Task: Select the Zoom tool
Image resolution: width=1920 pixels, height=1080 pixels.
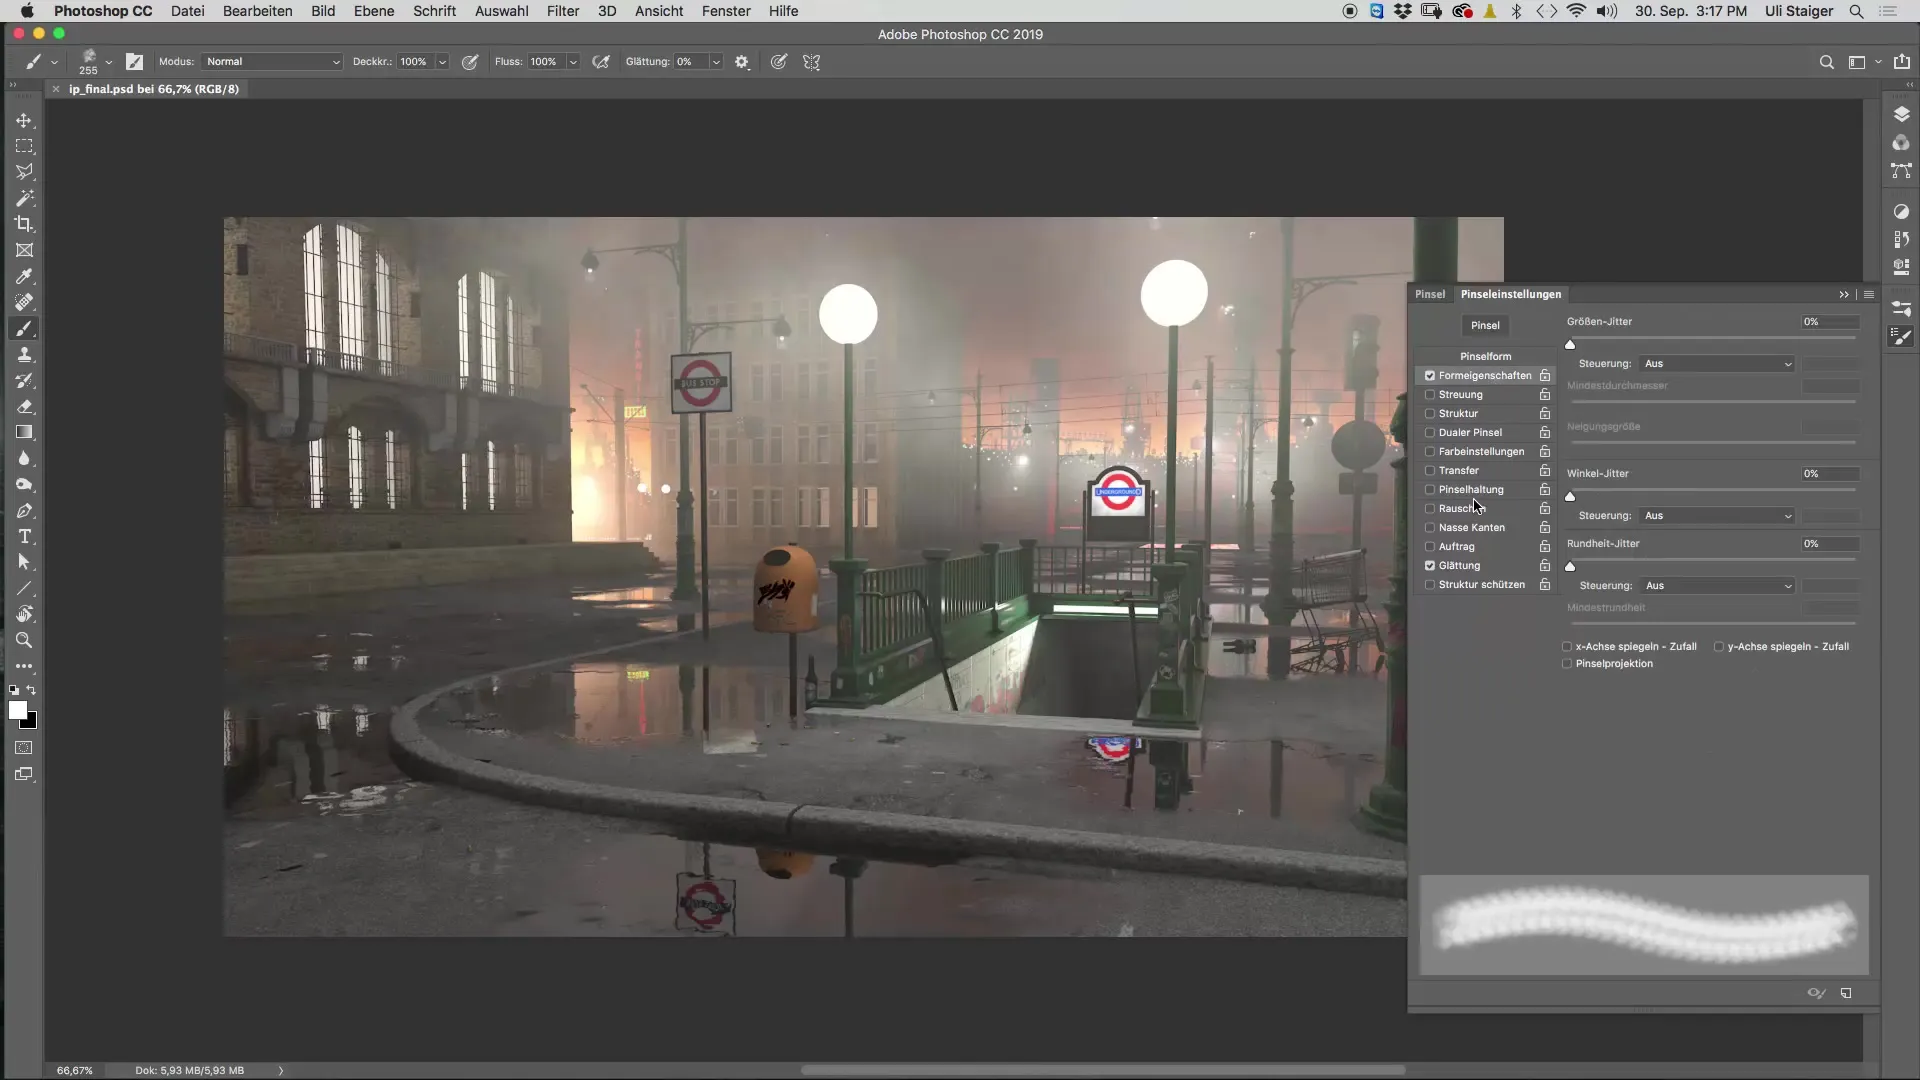Action: (x=24, y=640)
